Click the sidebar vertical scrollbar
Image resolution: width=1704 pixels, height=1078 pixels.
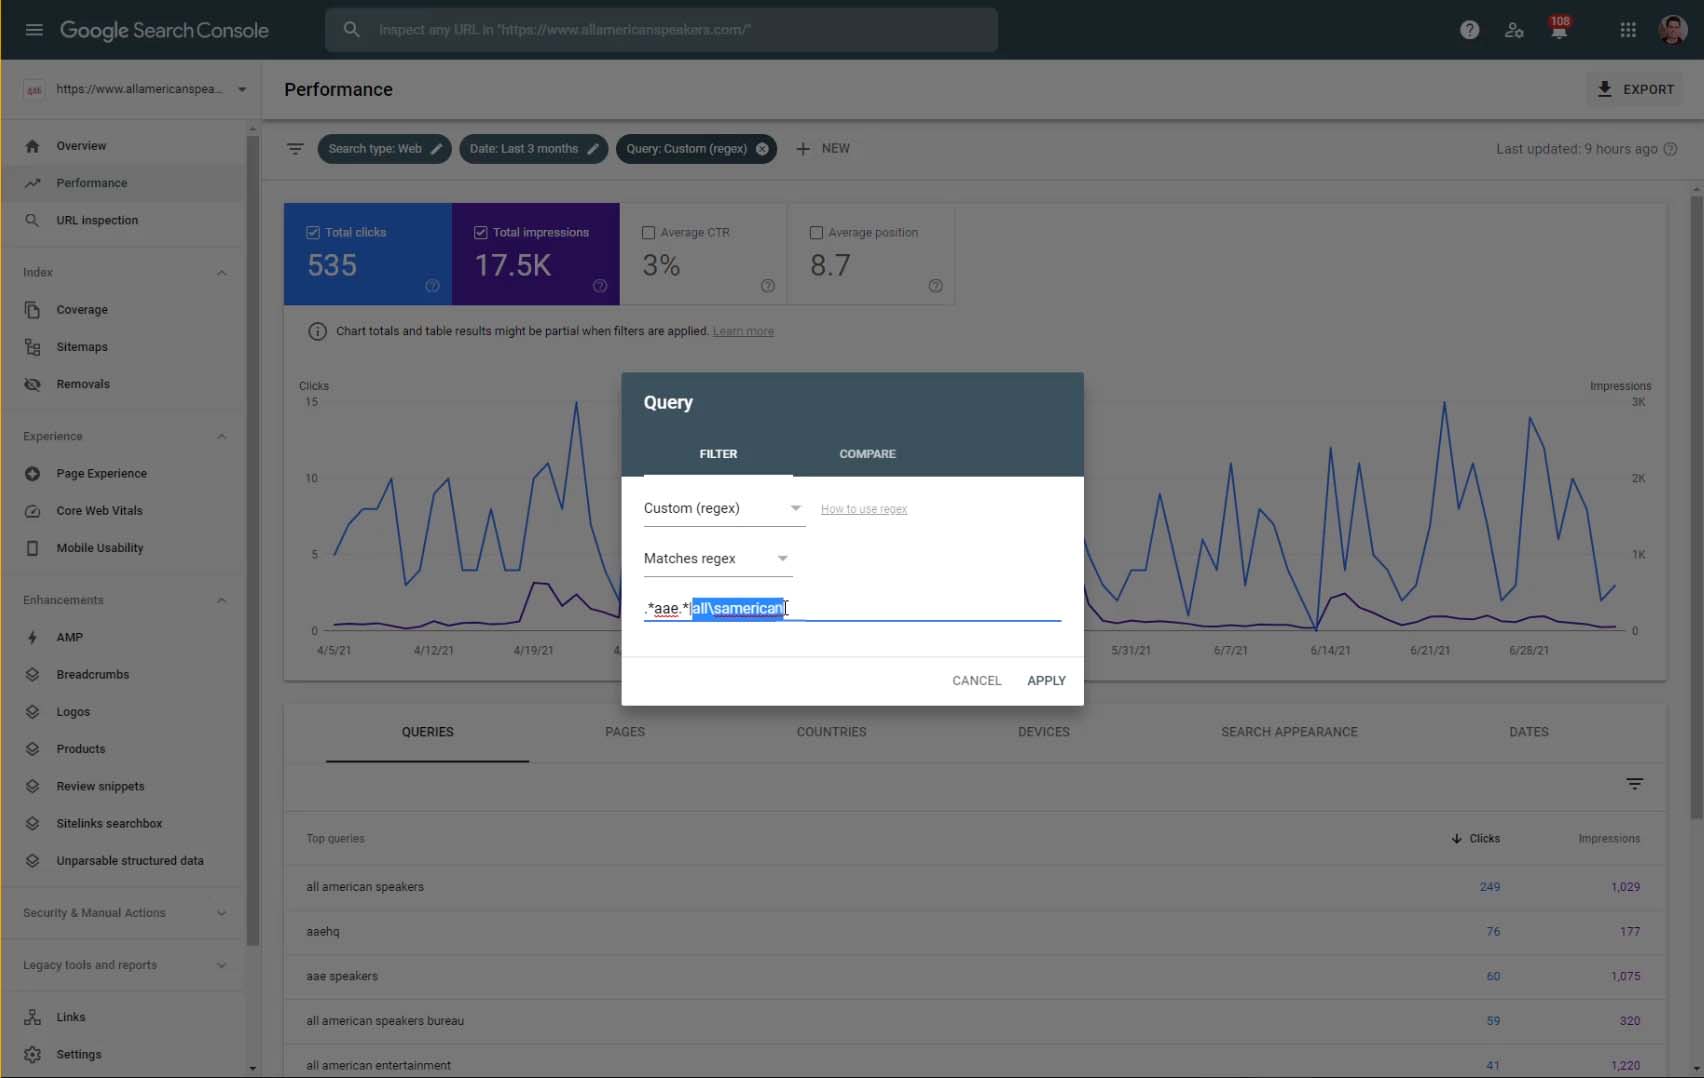tap(253, 540)
